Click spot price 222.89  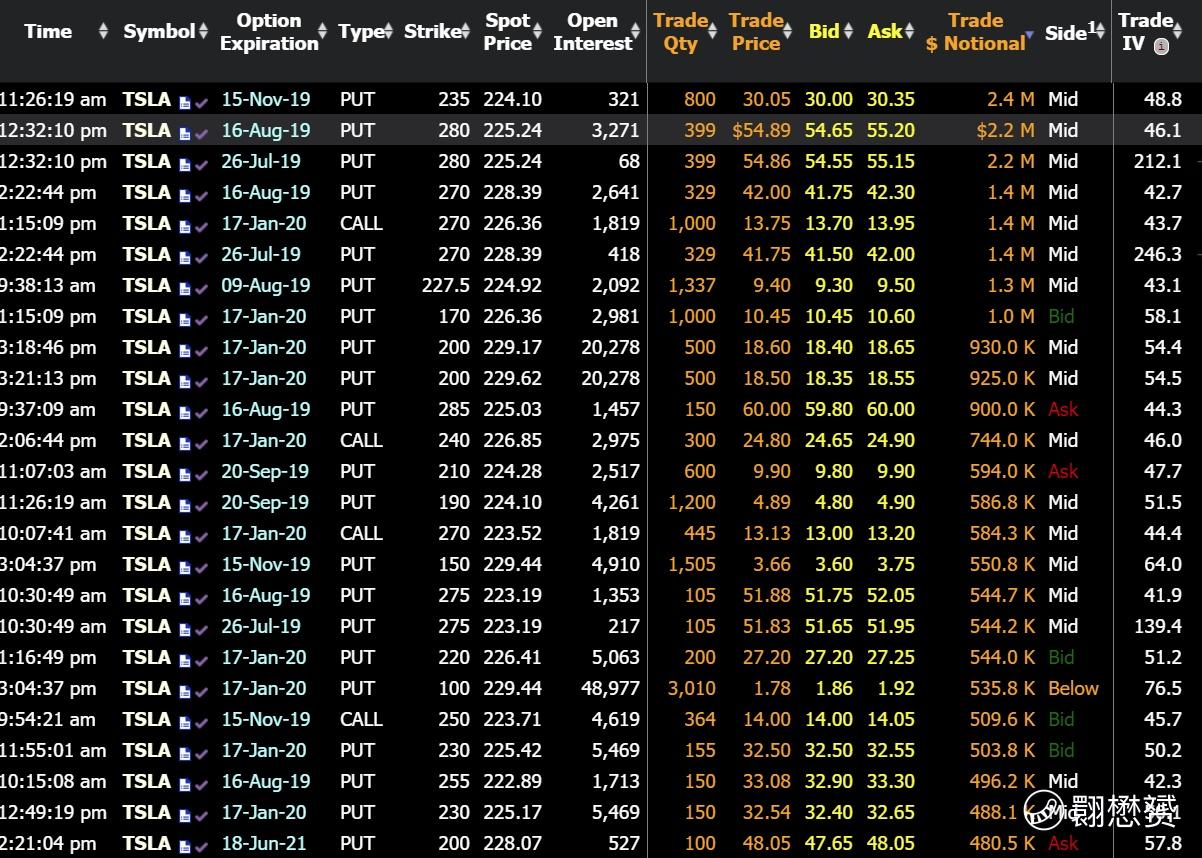tap(512, 781)
